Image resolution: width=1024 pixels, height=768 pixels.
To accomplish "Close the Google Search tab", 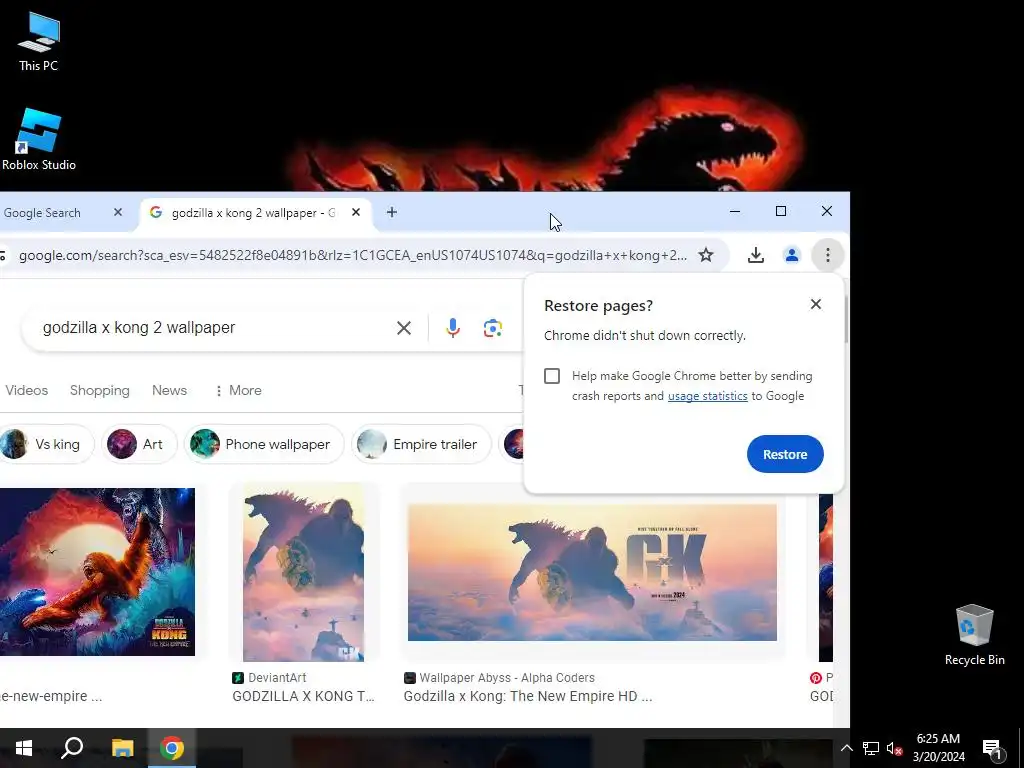I will [x=118, y=212].
